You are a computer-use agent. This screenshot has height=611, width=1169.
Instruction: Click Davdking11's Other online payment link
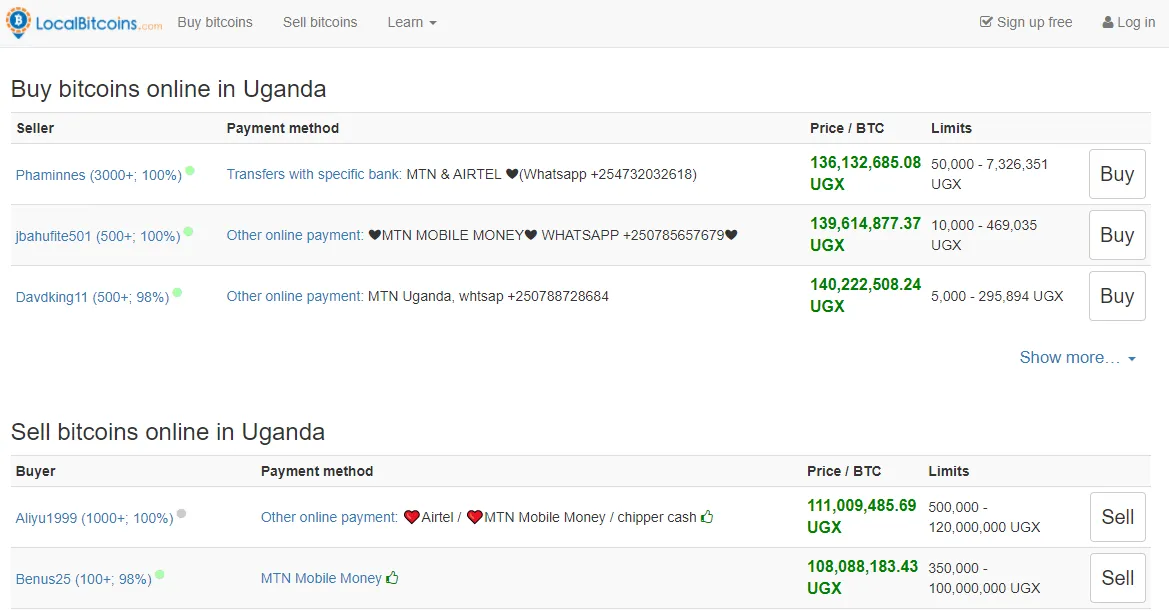pyautogui.click(x=295, y=297)
